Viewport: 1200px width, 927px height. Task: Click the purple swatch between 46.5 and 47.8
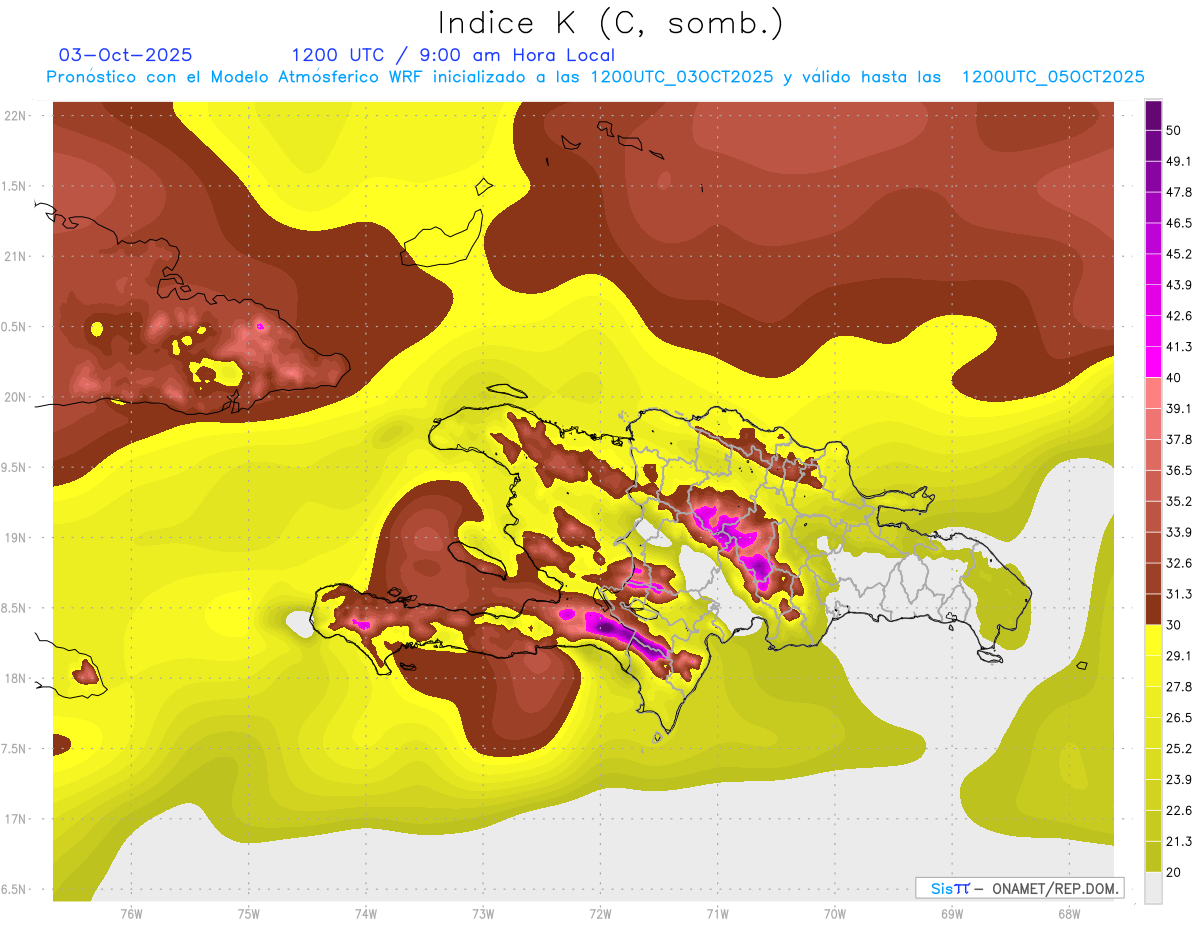click(x=1153, y=208)
